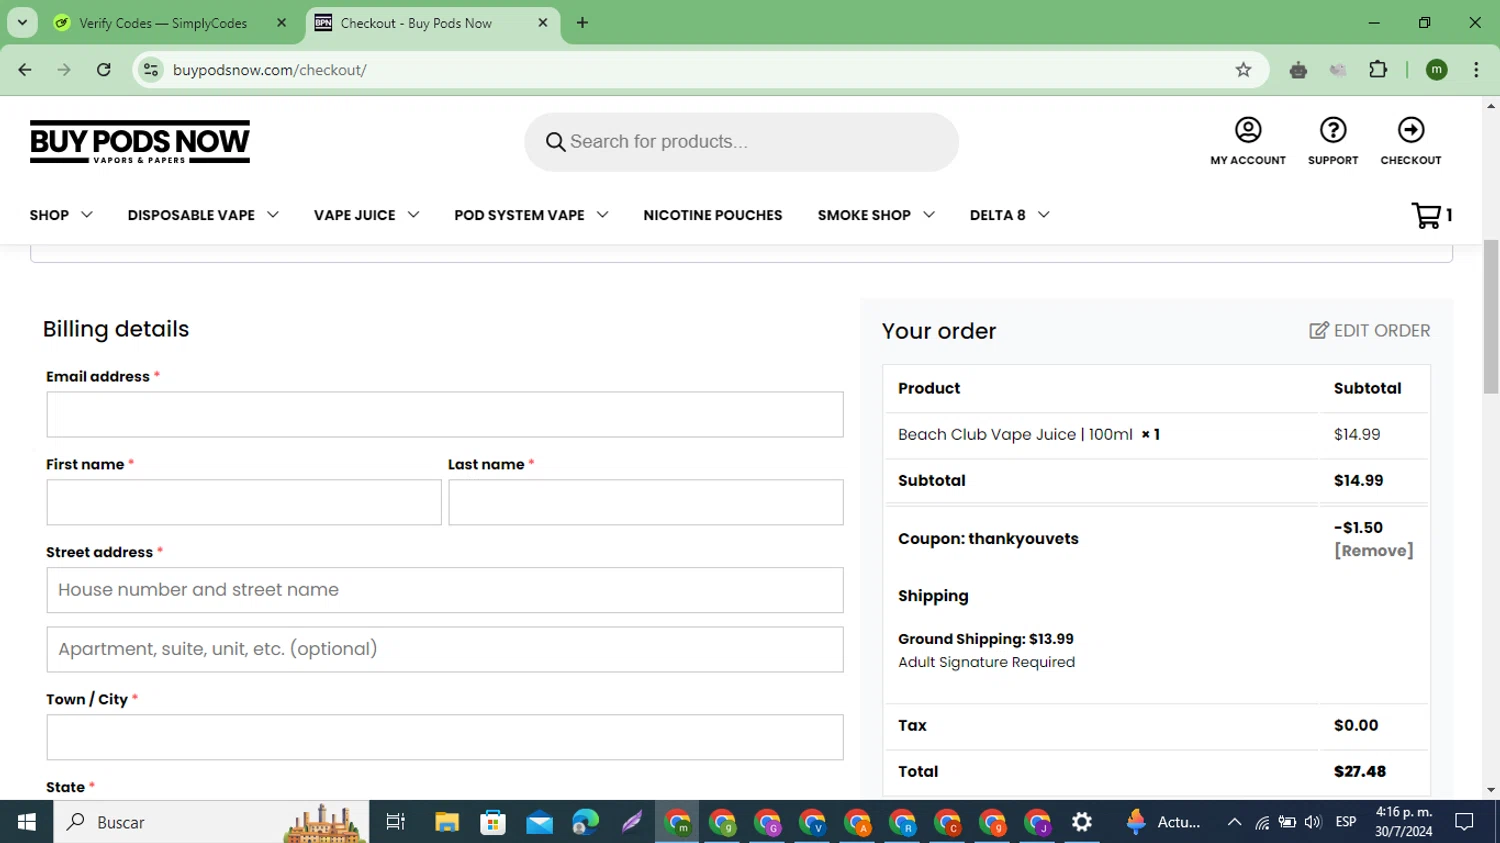This screenshot has height=843, width=1500.
Task: Click the House number and street name field
Action: pyautogui.click(x=445, y=590)
